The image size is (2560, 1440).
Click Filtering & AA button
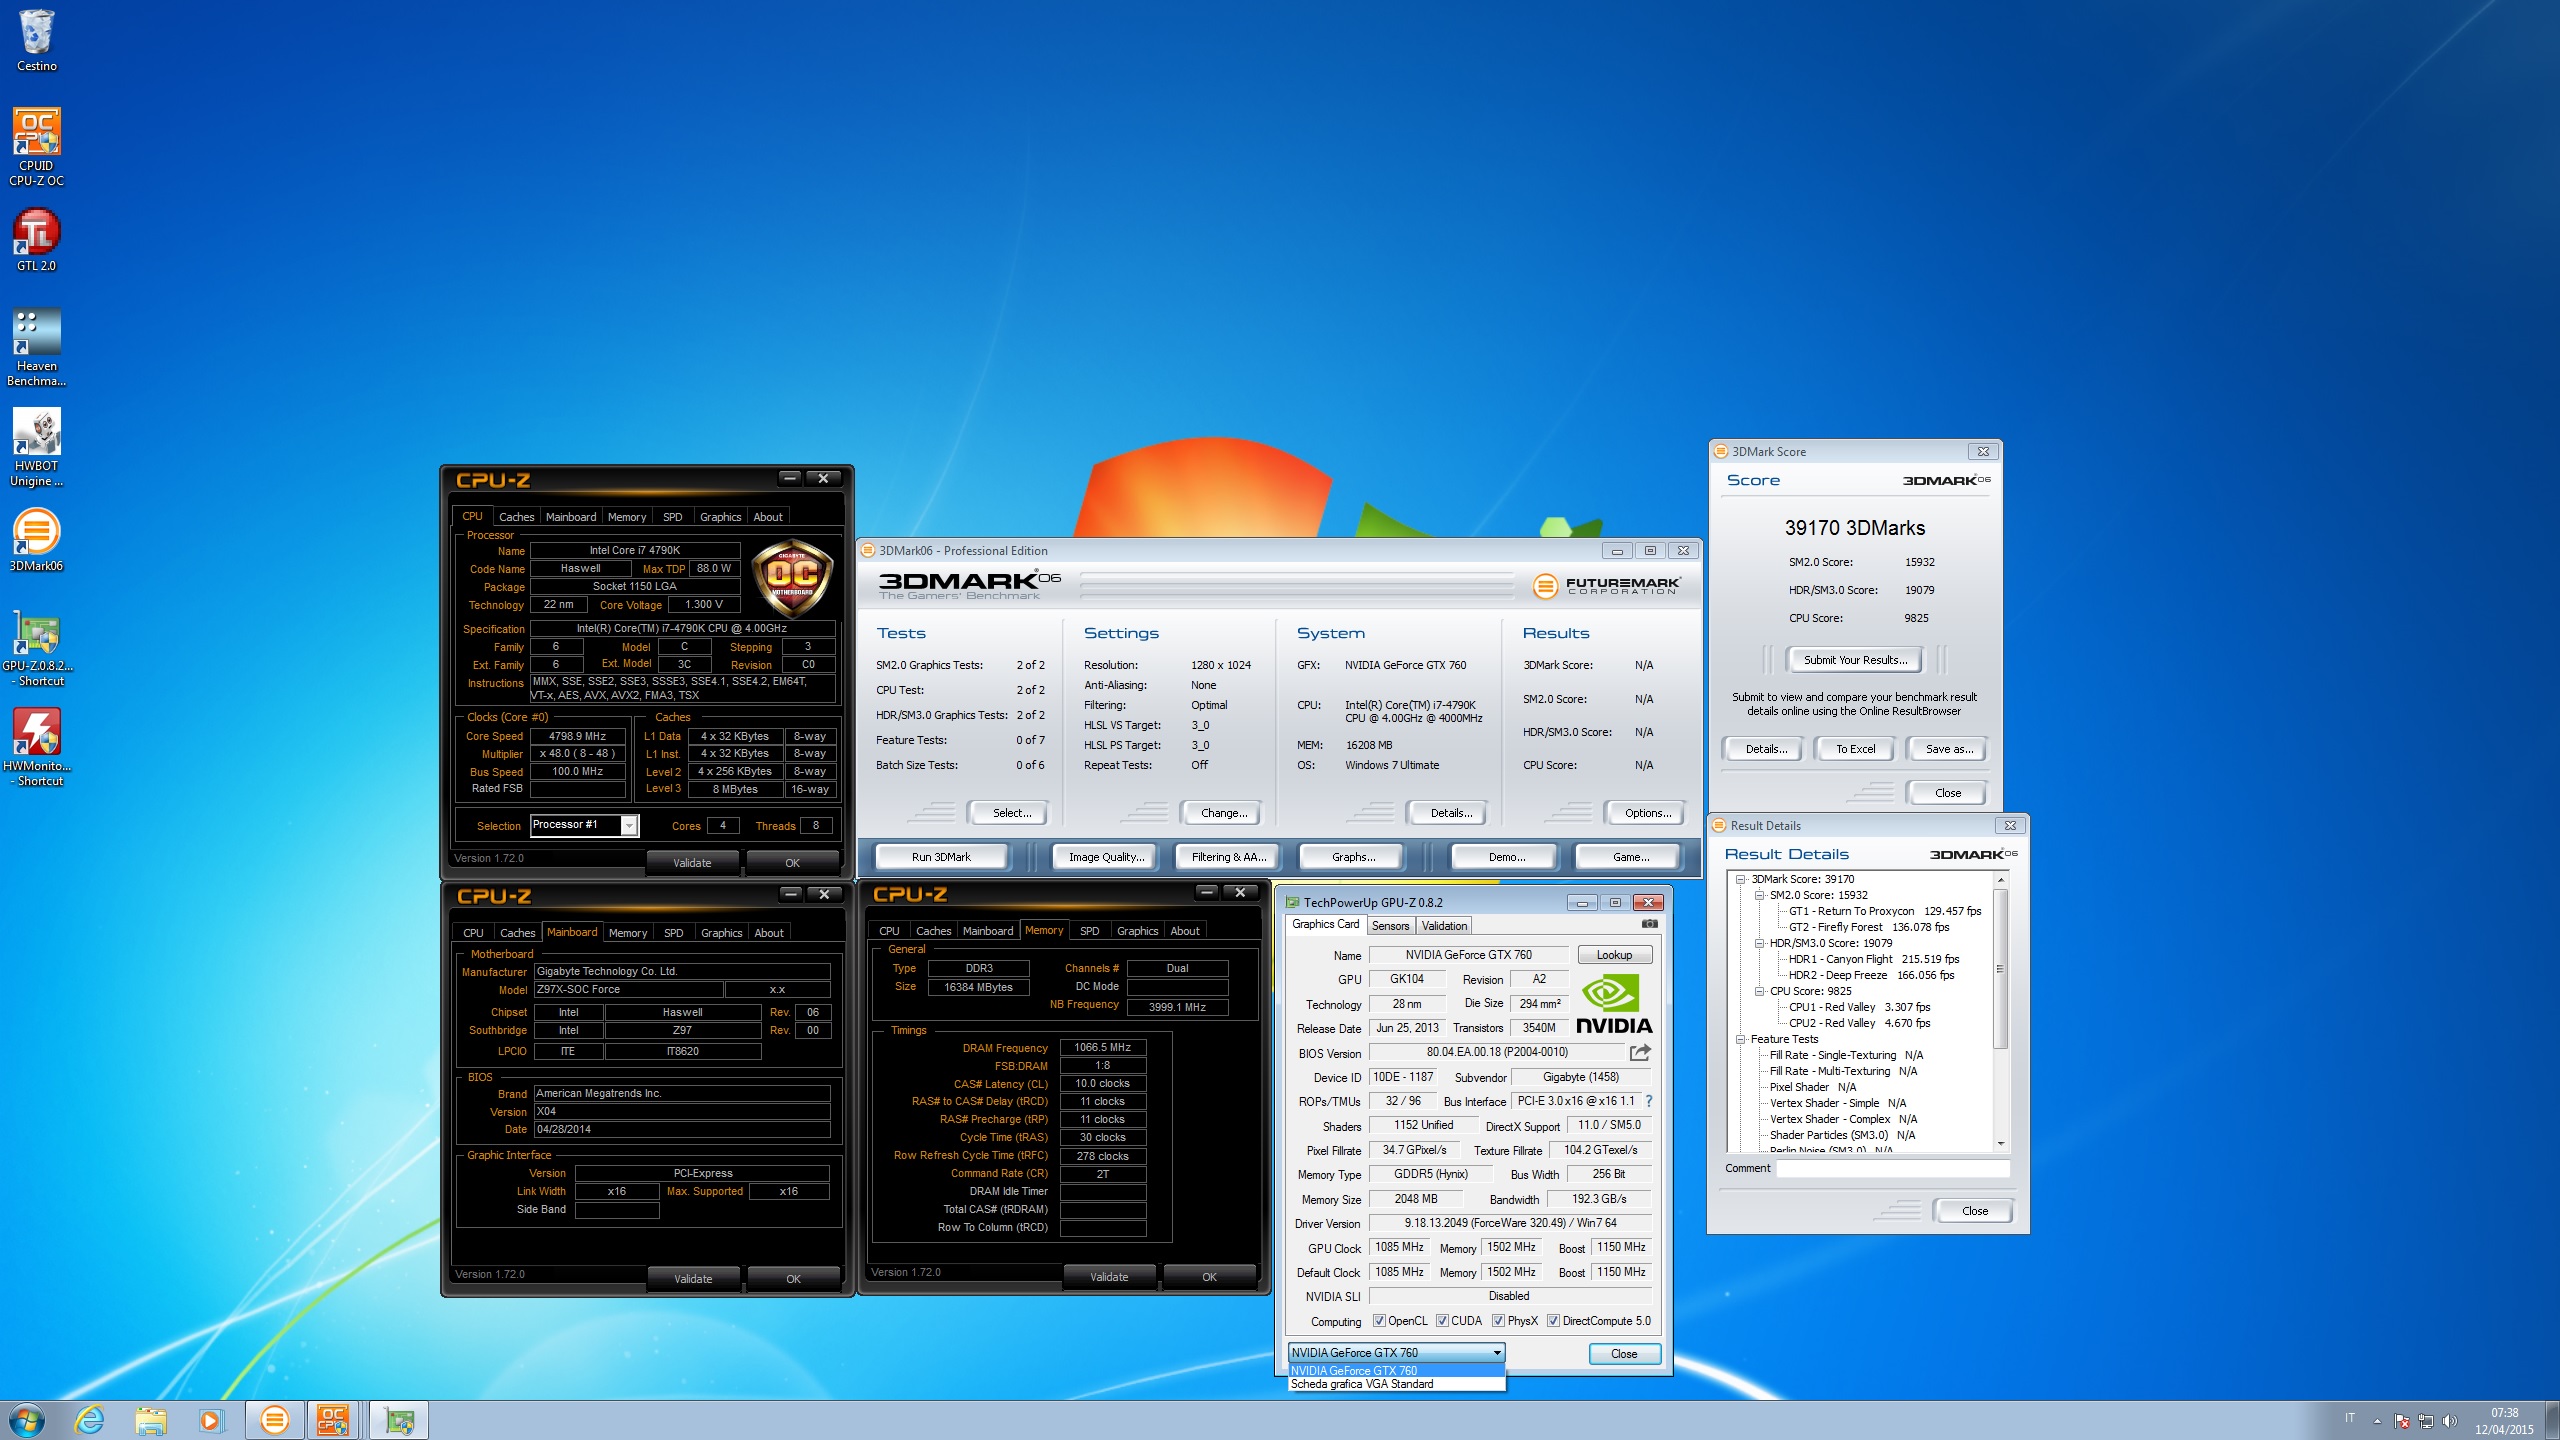(x=1229, y=857)
